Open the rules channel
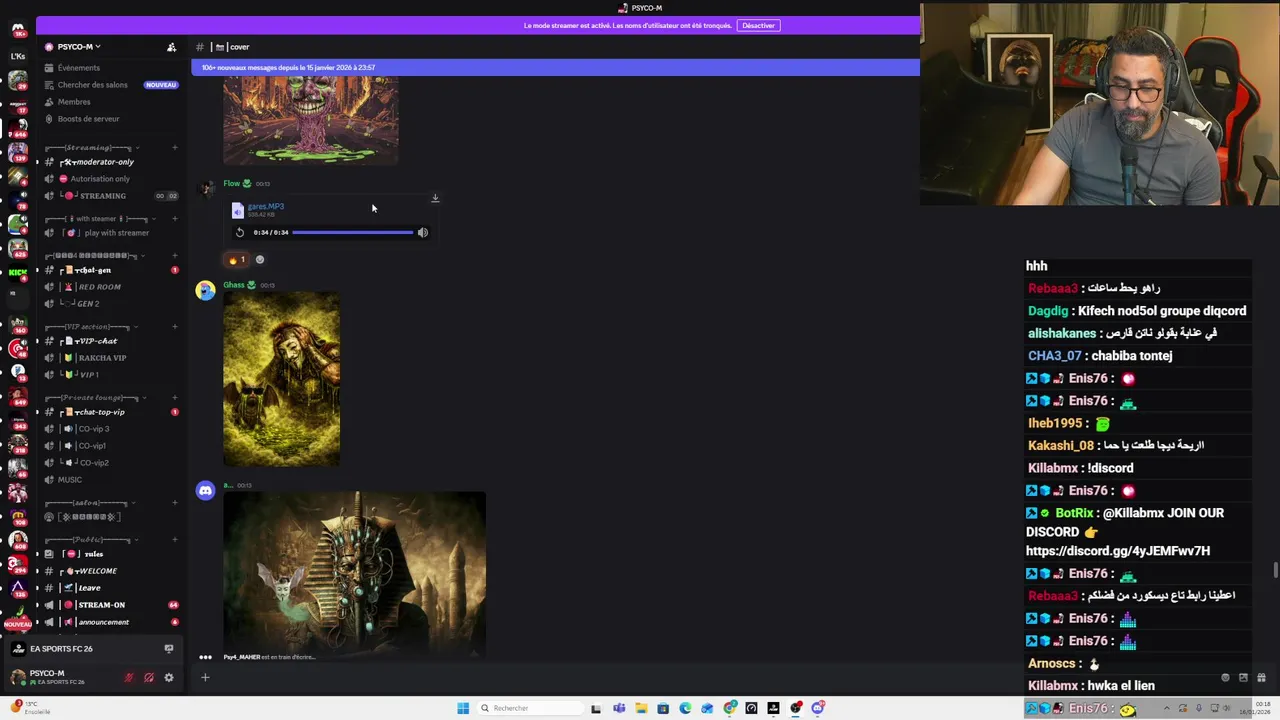The image size is (1280, 720). pyautogui.click(x=93, y=554)
